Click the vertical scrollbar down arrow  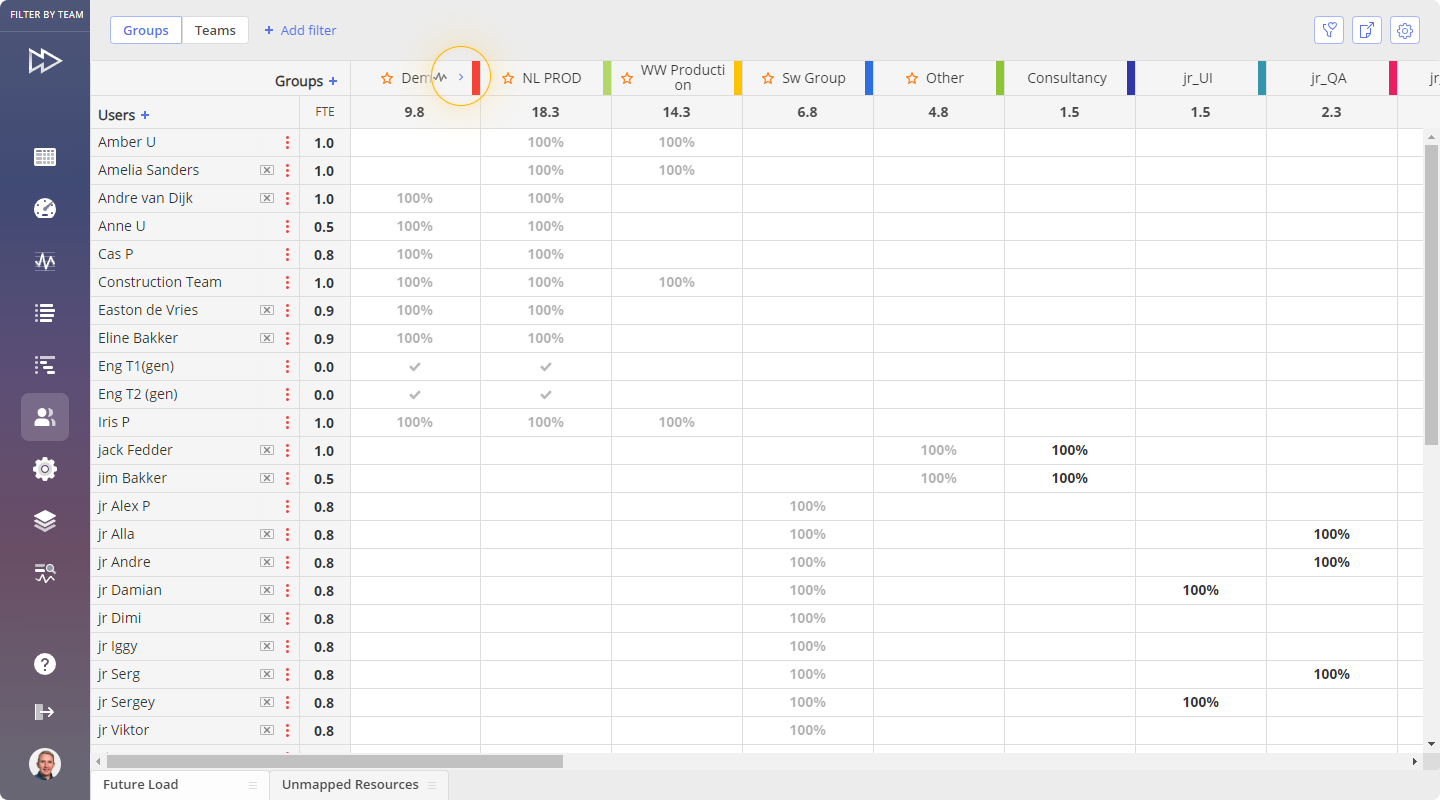tap(1431, 743)
